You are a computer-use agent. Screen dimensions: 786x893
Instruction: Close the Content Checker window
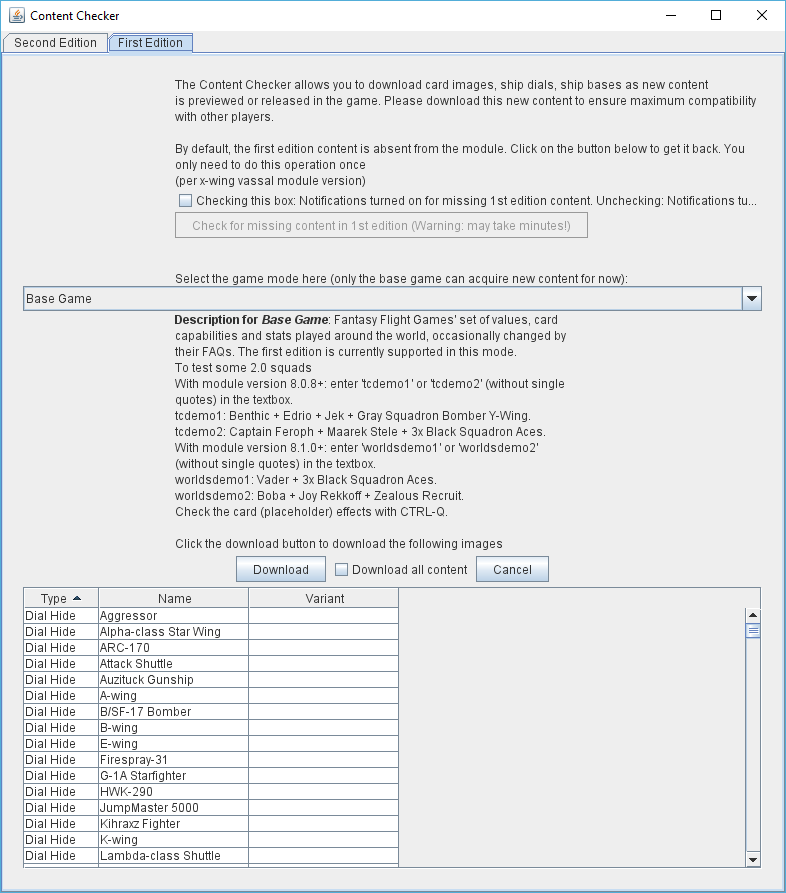tap(762, 15)
